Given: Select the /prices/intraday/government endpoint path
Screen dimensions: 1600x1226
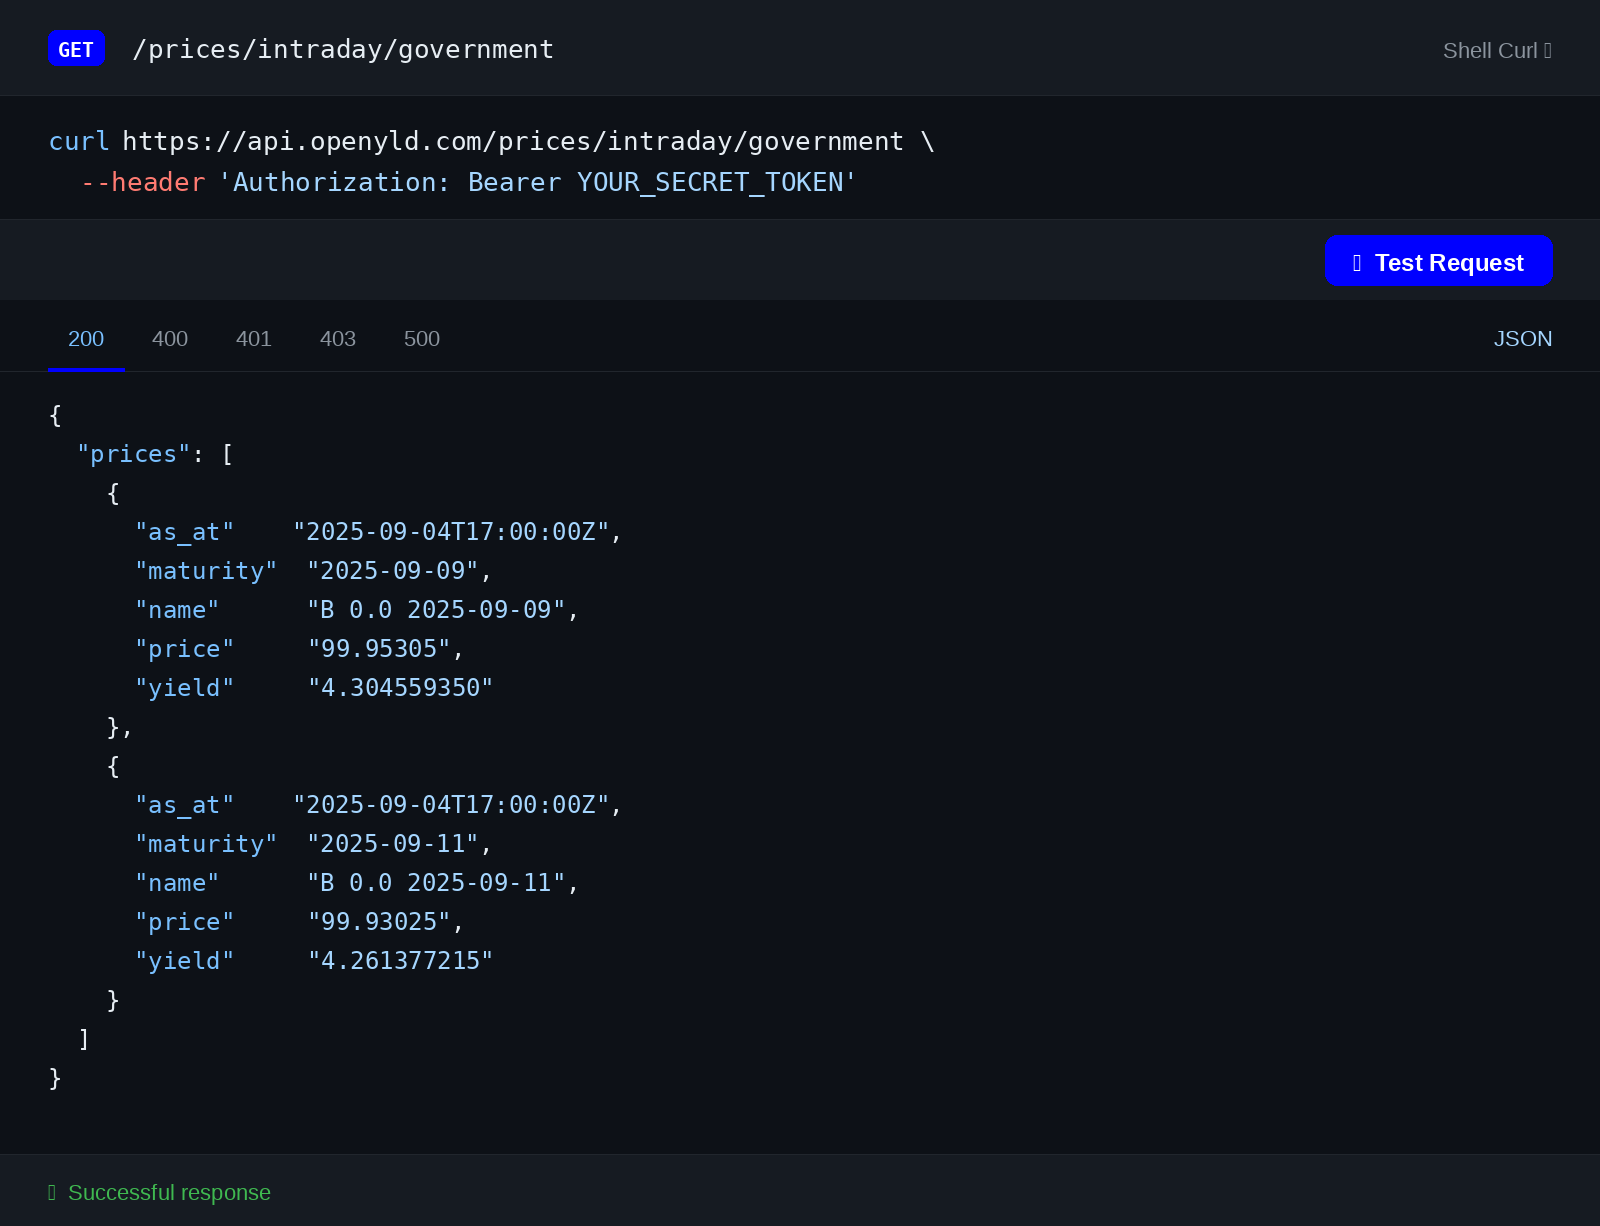Looking at the screenshot, I should tap(344, 48).
